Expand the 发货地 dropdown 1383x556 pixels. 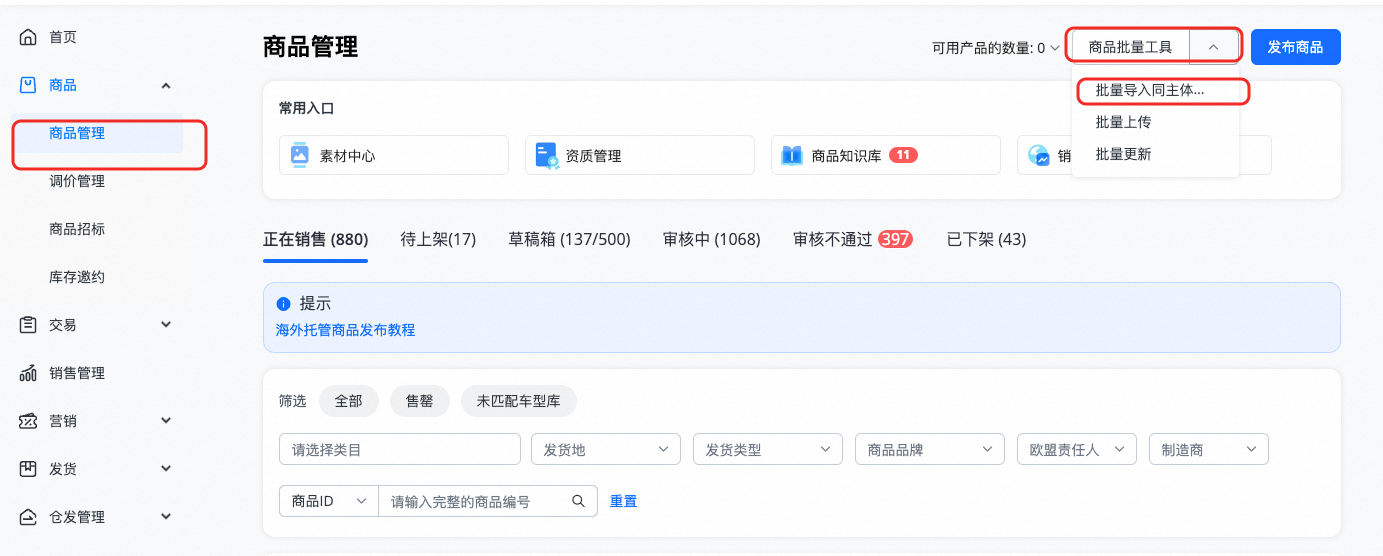click(x=605, y=450)
